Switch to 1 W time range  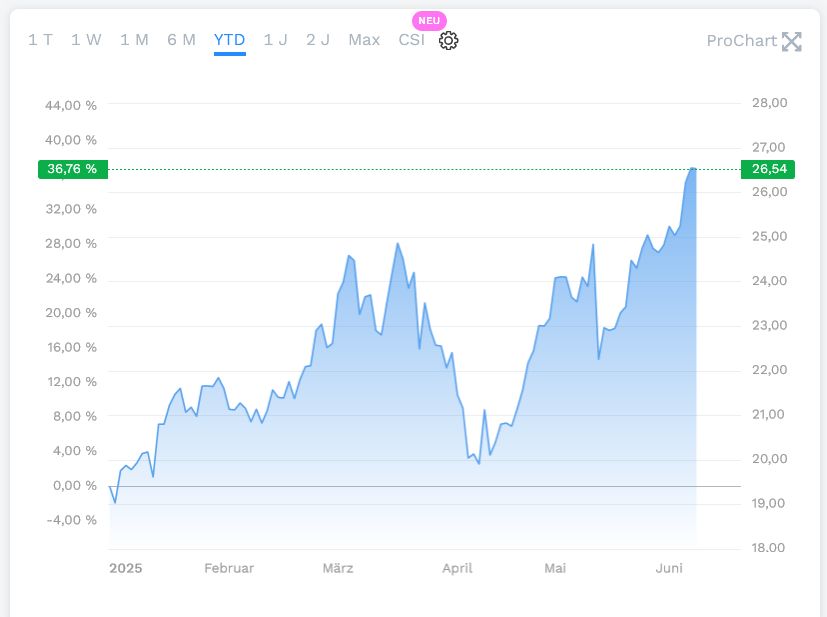point(86,40)
